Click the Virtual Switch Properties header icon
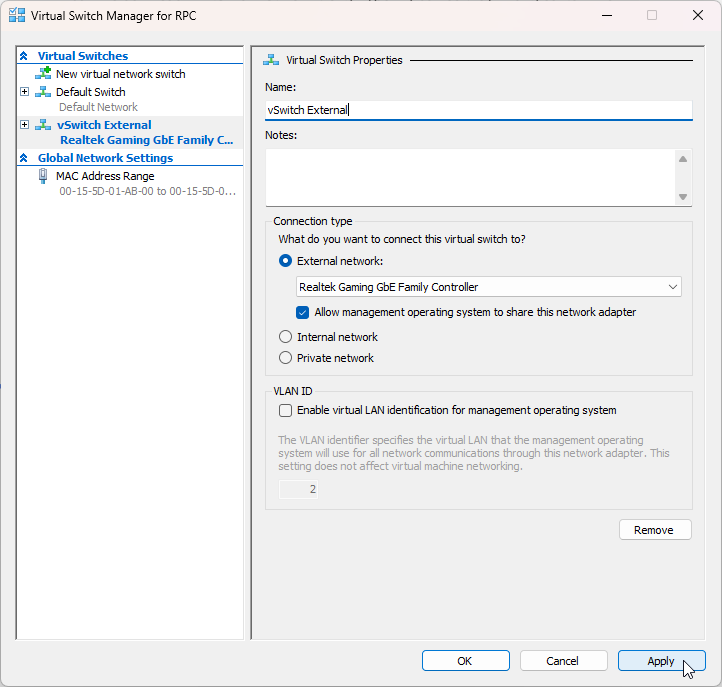Image resolution: width=722 pixels, height=687 pixels. (x=270, y=60)
